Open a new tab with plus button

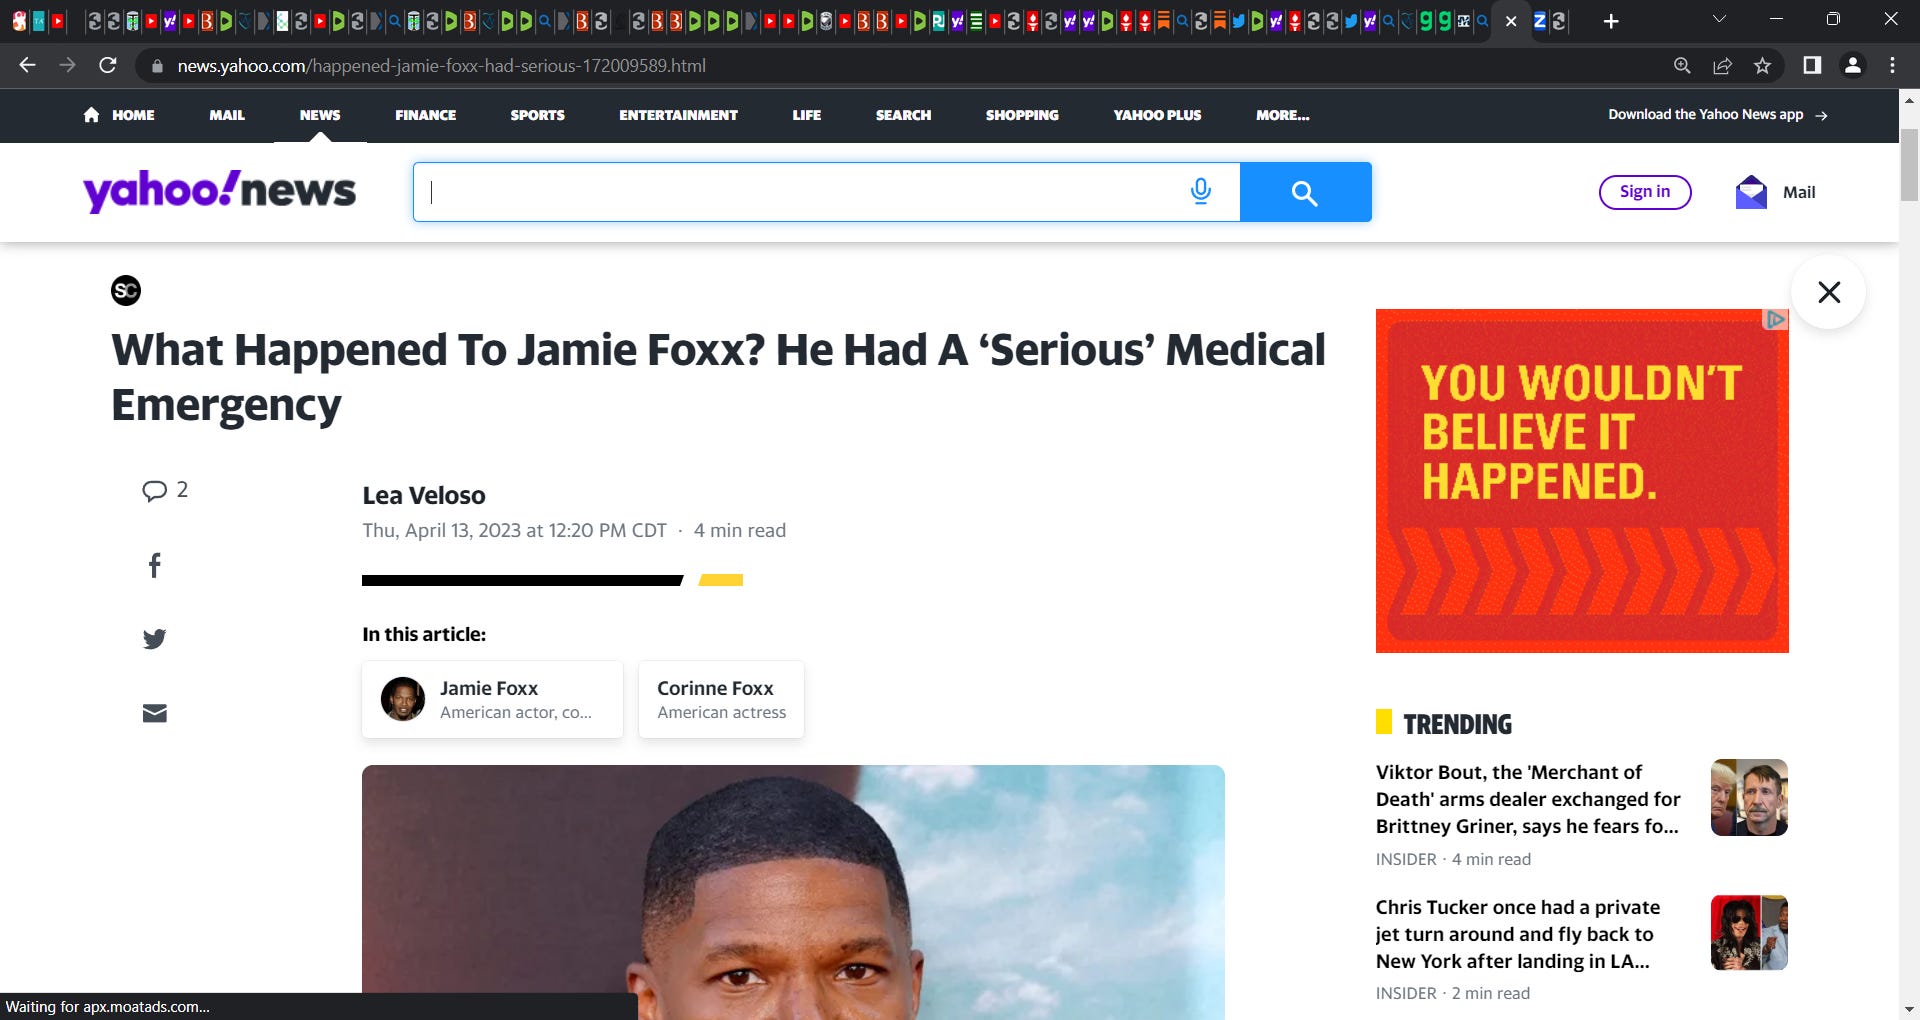tap(1610, 21)
